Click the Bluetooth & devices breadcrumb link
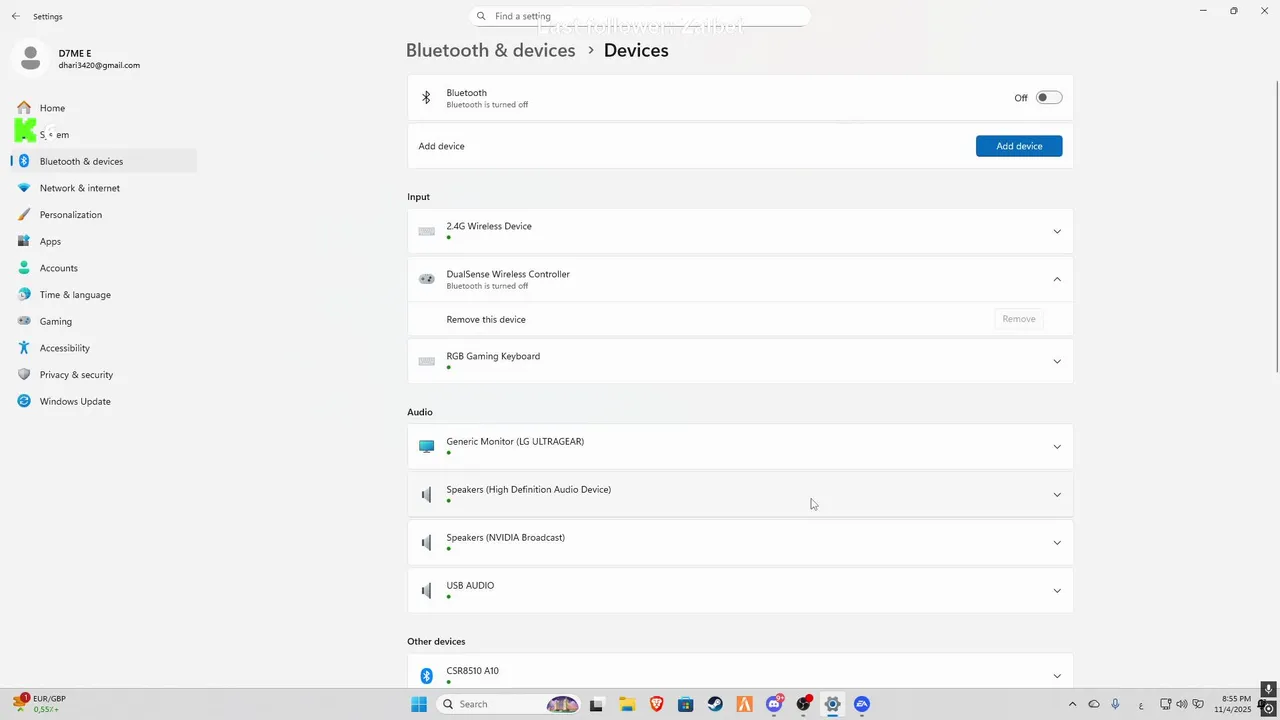Screen dimensions: 1280x720 [x=490, y=50]
